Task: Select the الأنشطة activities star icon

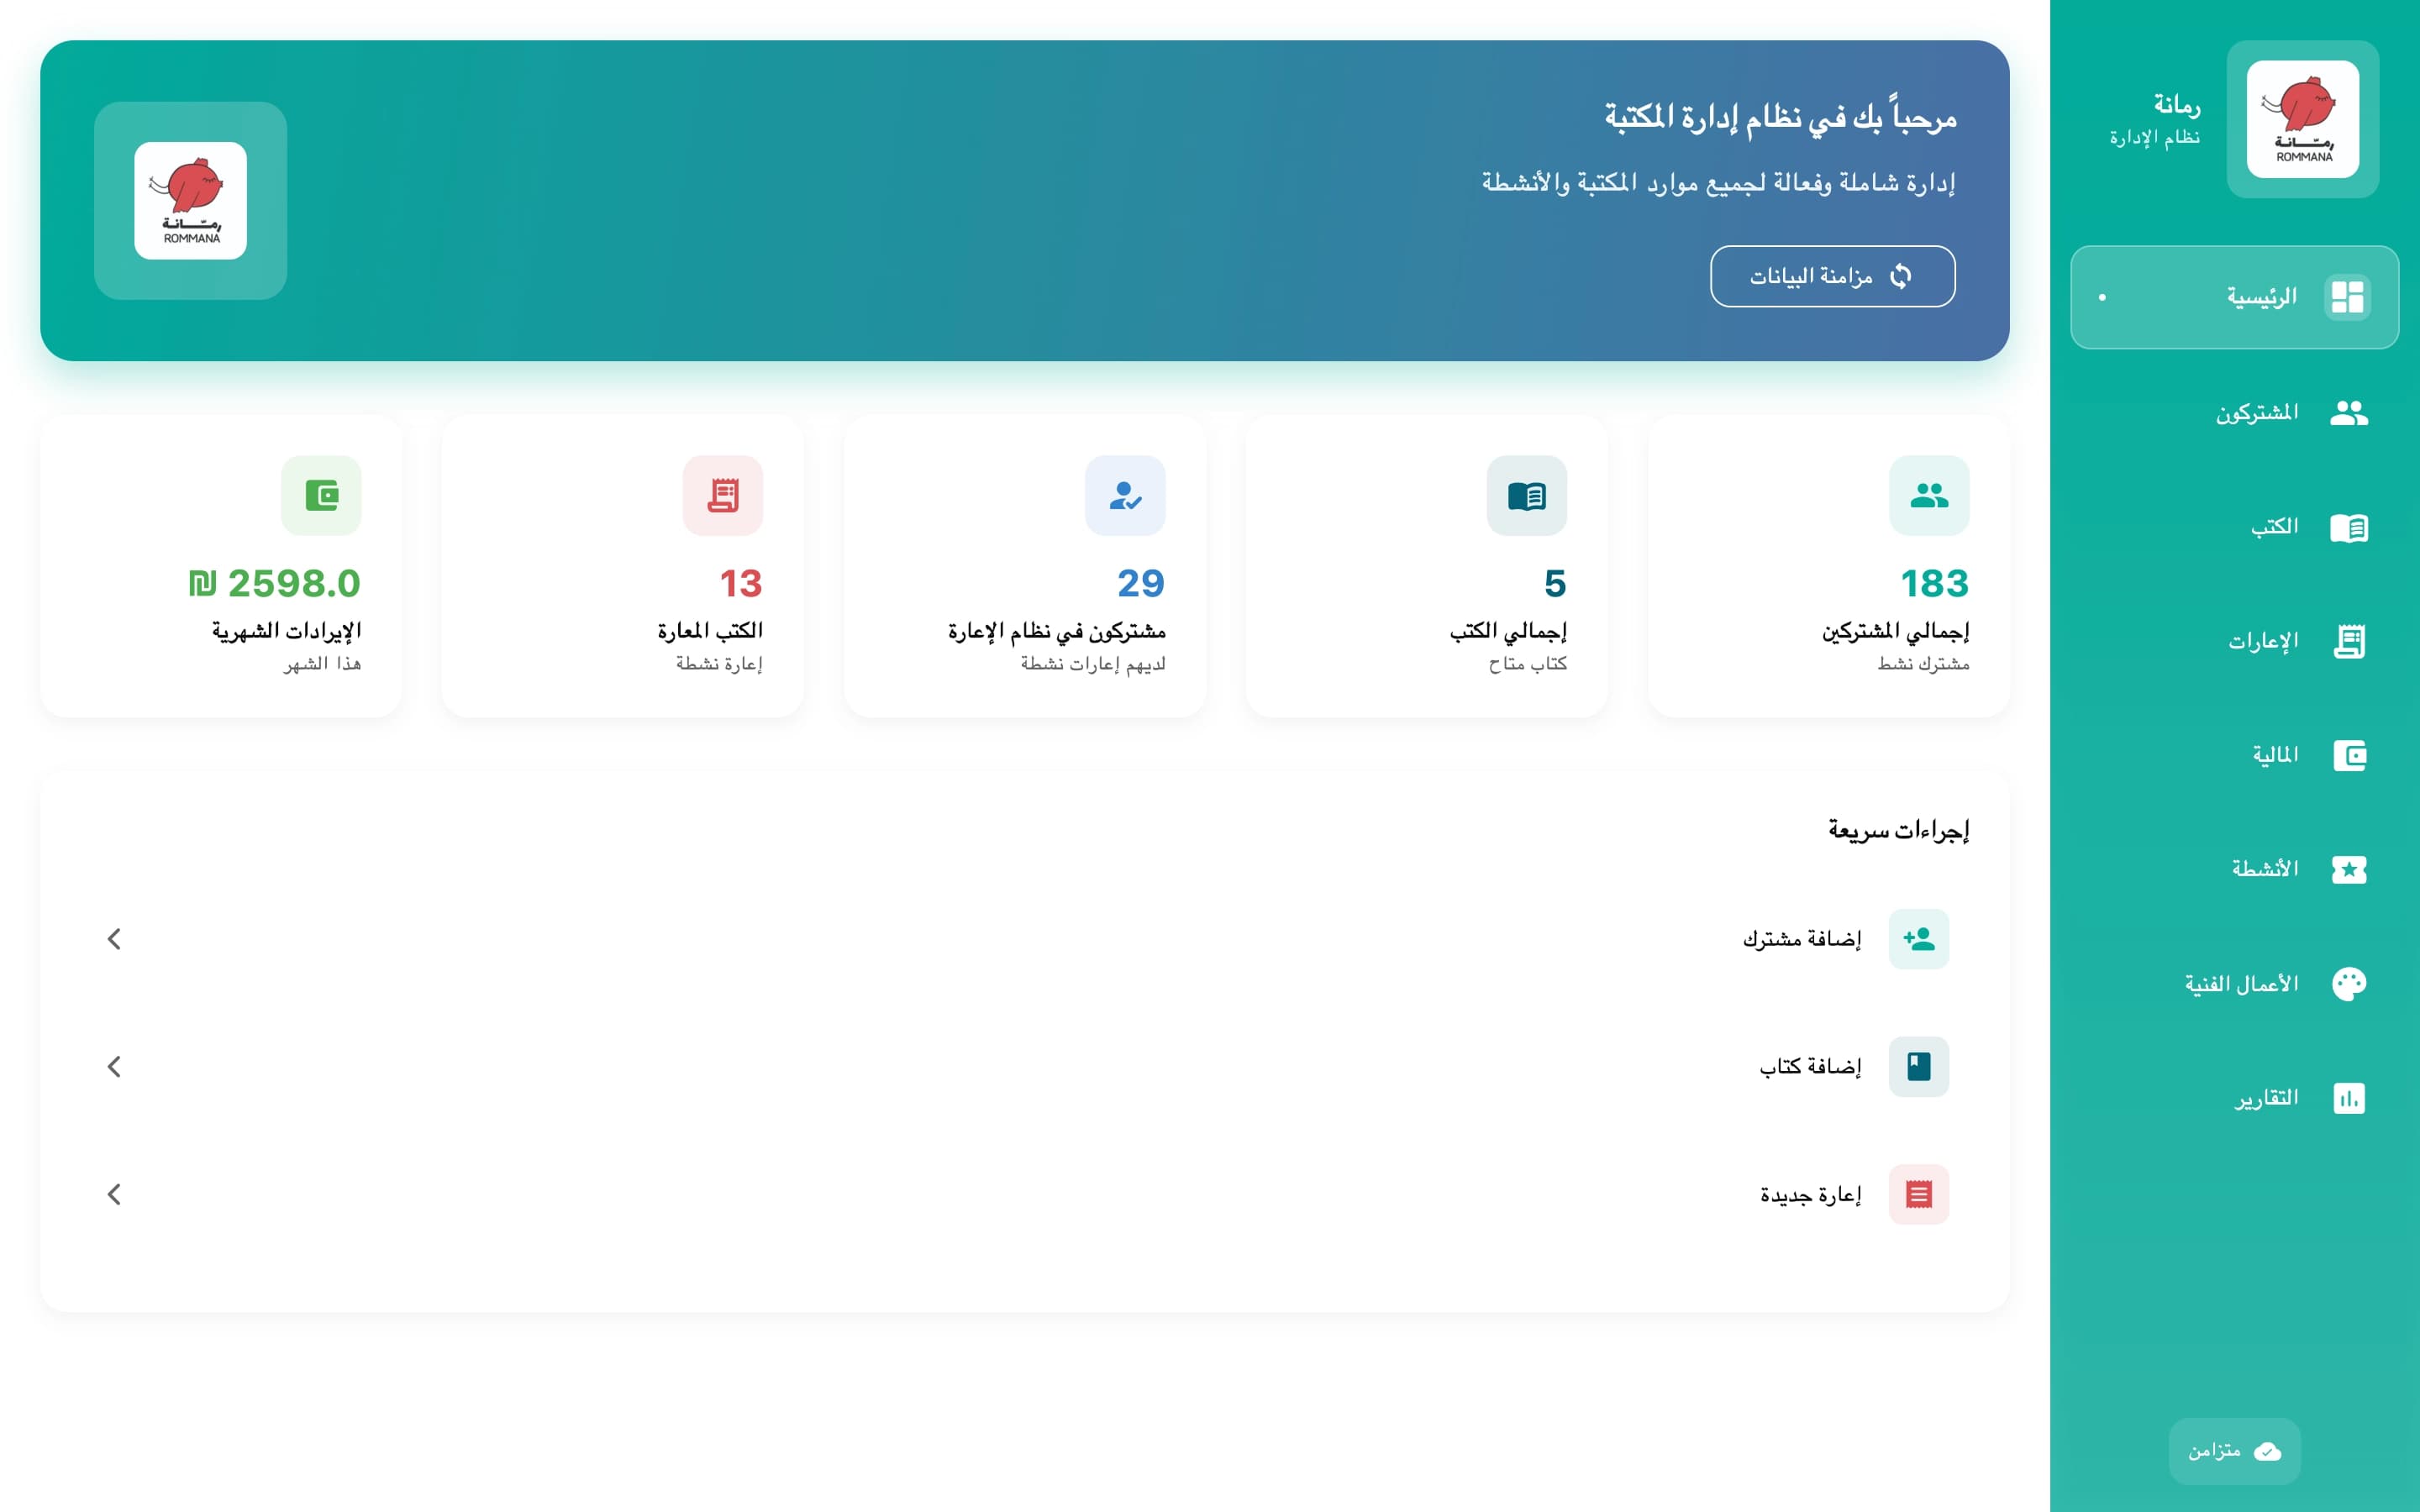Action: click(2351, 868)
